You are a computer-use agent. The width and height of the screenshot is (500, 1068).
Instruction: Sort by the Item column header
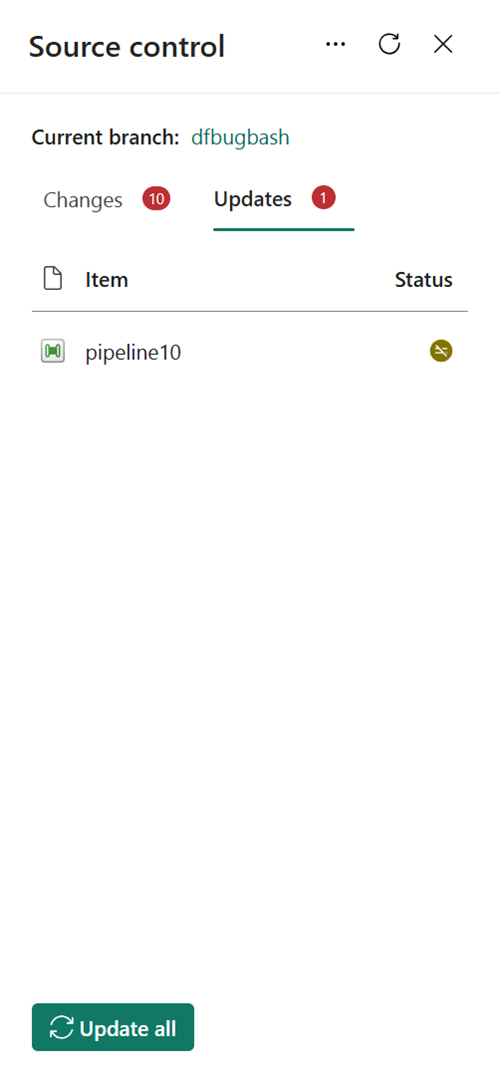coord(106,279)
